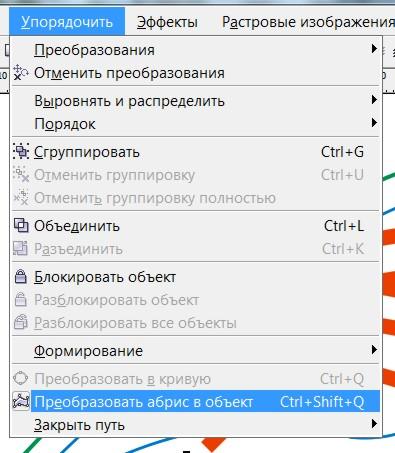Click the Ungroup icon beside Отменить группировку
395x453 pixels.
[x=21, y=175]
